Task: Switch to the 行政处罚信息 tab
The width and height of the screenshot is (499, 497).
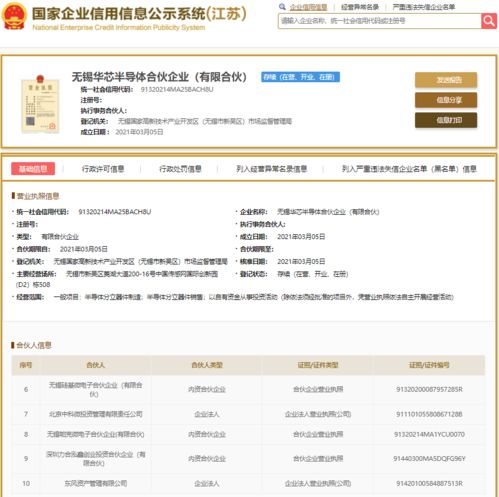Action: click(x=180, y=169)
